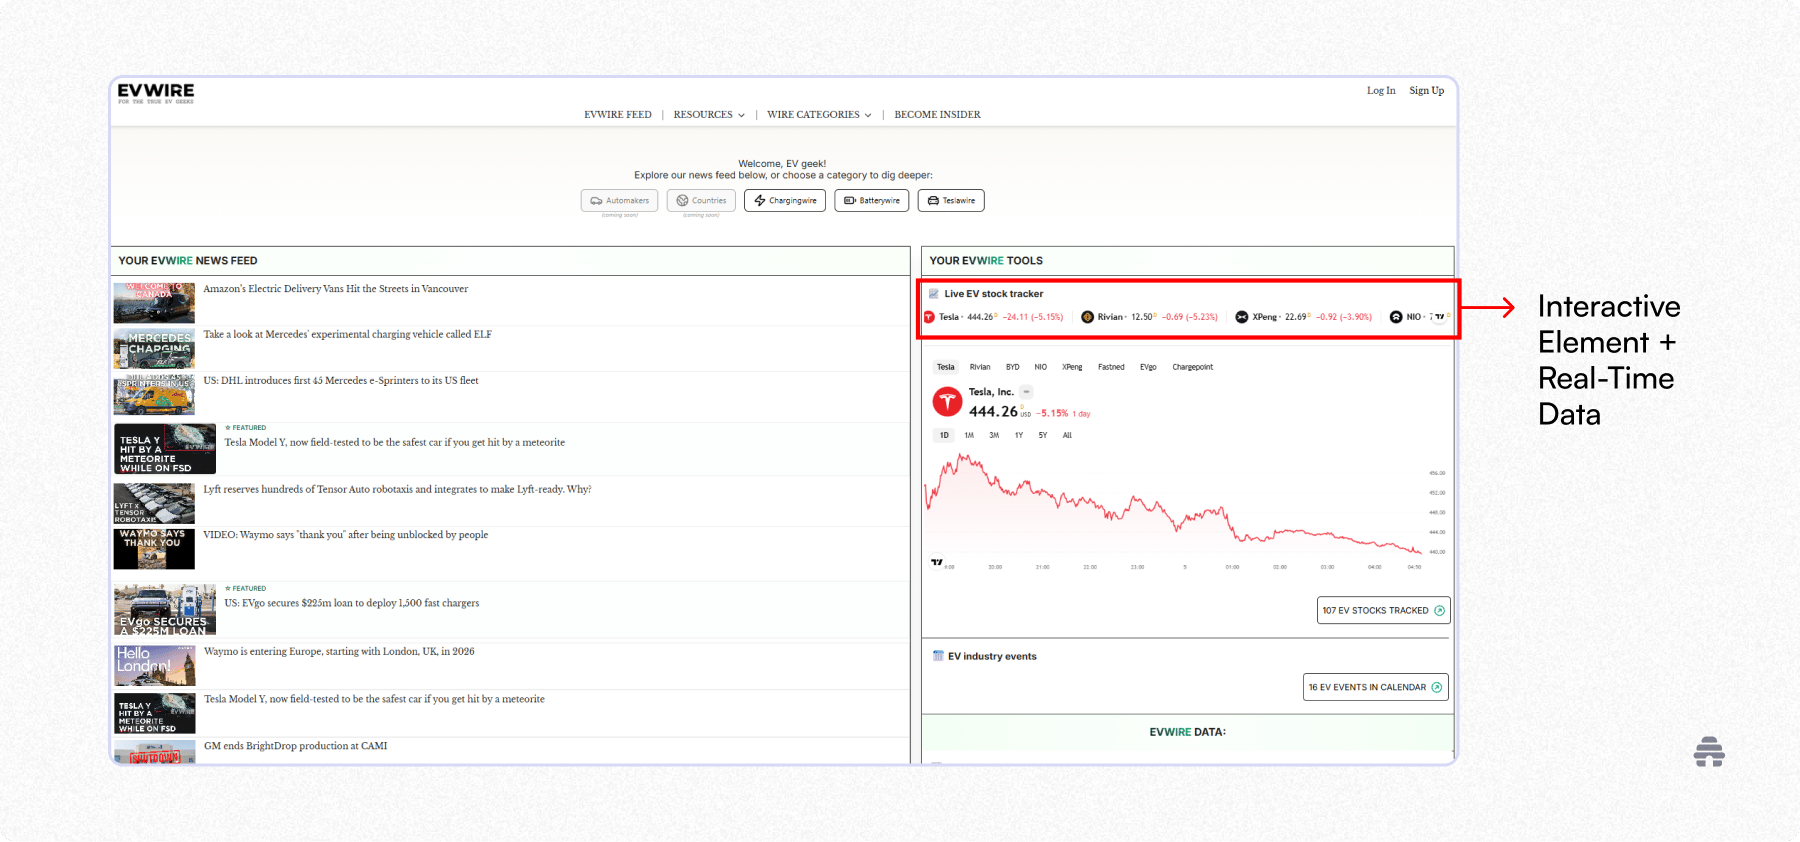The width and height of the screenshot is (1800, 842).
Task: Click the market status badge beside Tesla, Inc.
Action: tap(1027, 392)
